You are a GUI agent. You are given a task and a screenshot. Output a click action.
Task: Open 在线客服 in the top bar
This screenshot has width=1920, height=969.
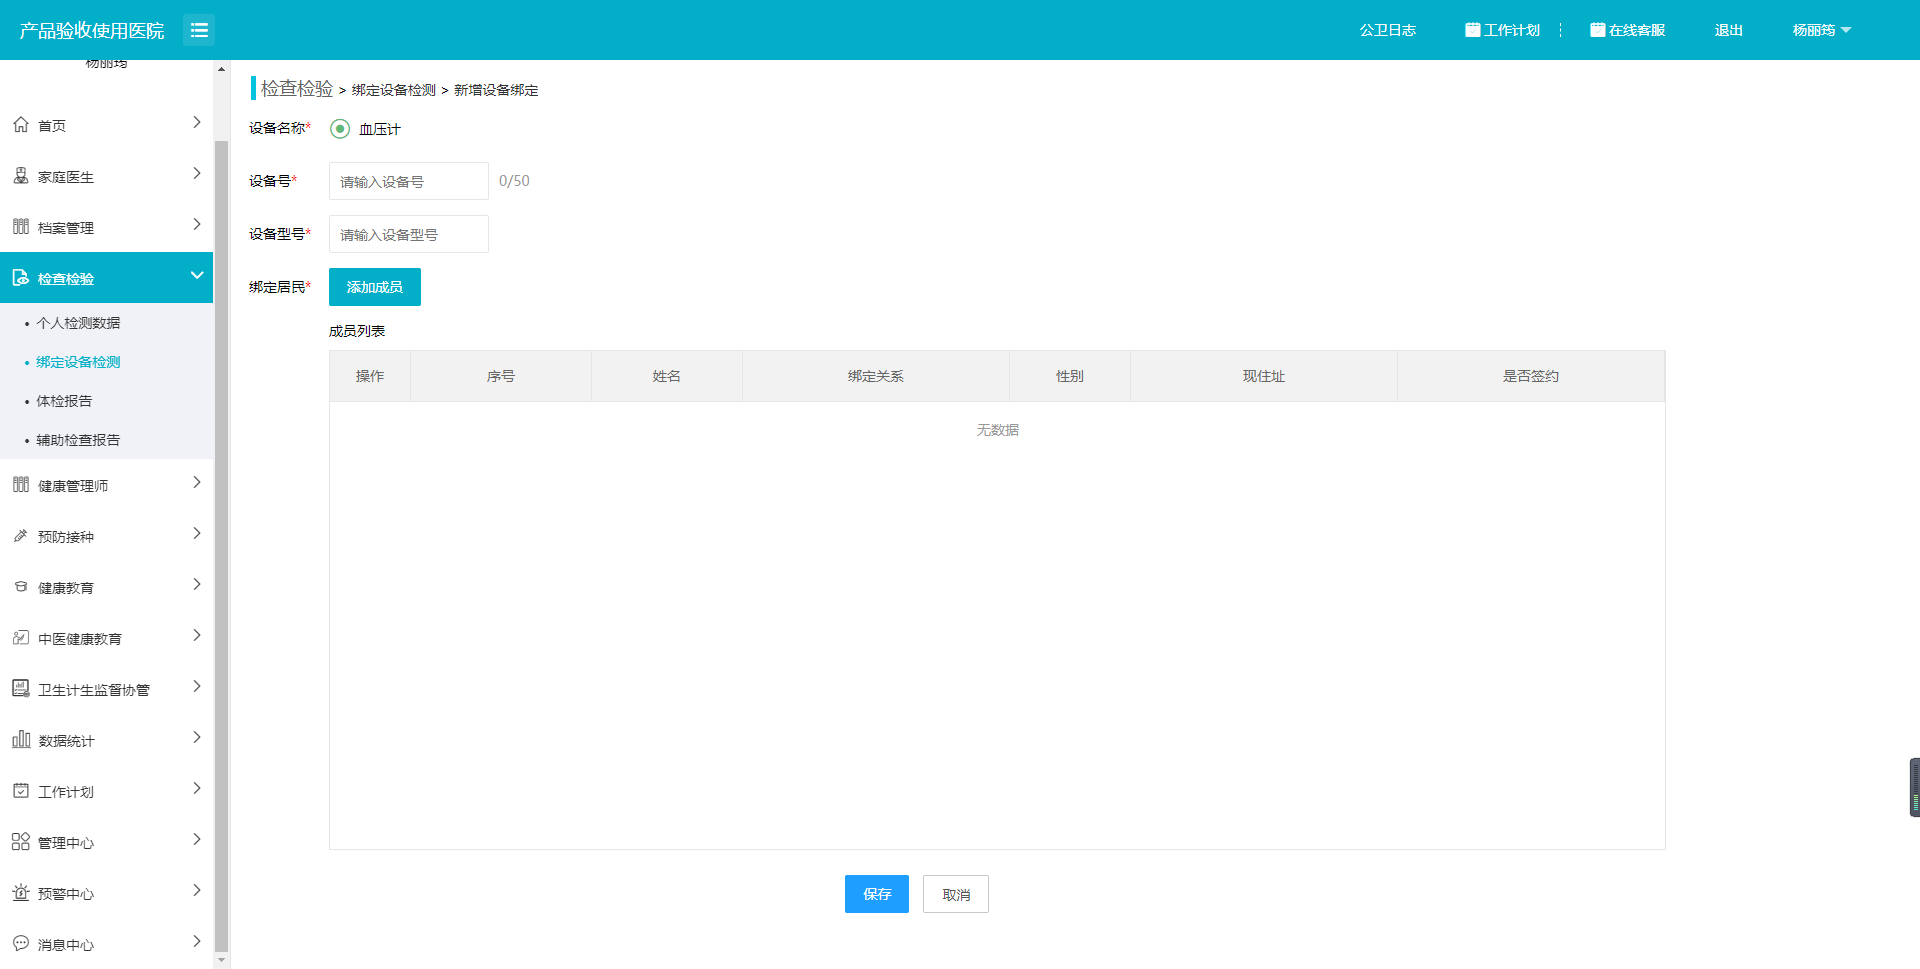click(1636, 30)
